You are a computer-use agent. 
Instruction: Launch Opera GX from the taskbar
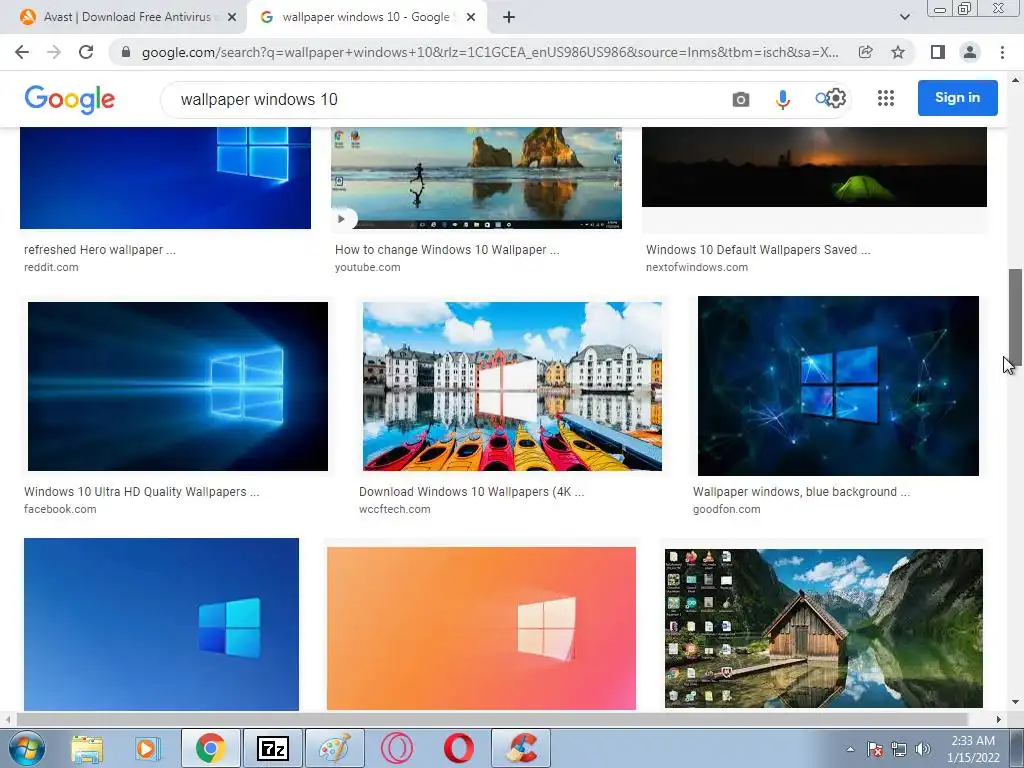pos(396,748)
